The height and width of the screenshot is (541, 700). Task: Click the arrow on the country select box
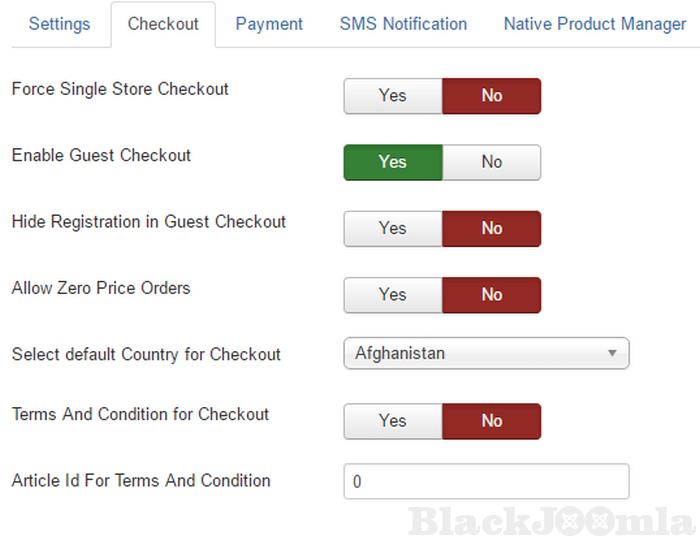pyautogui.click(x=612, y=354)
